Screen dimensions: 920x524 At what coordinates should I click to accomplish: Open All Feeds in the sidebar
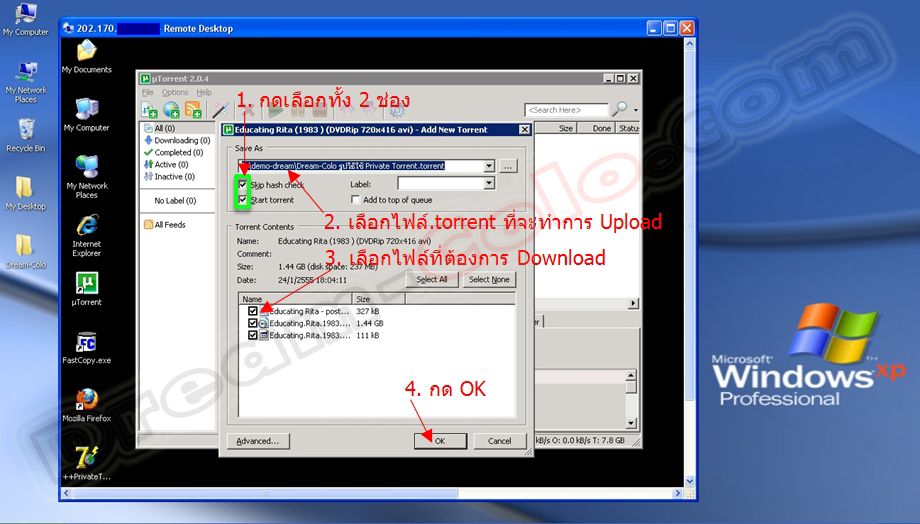(x=165, y=224)
